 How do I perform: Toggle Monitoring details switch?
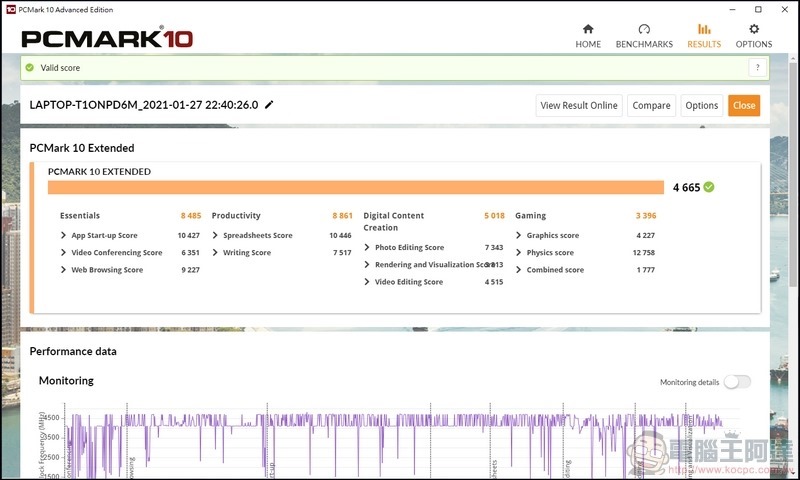tap(737, 382)
